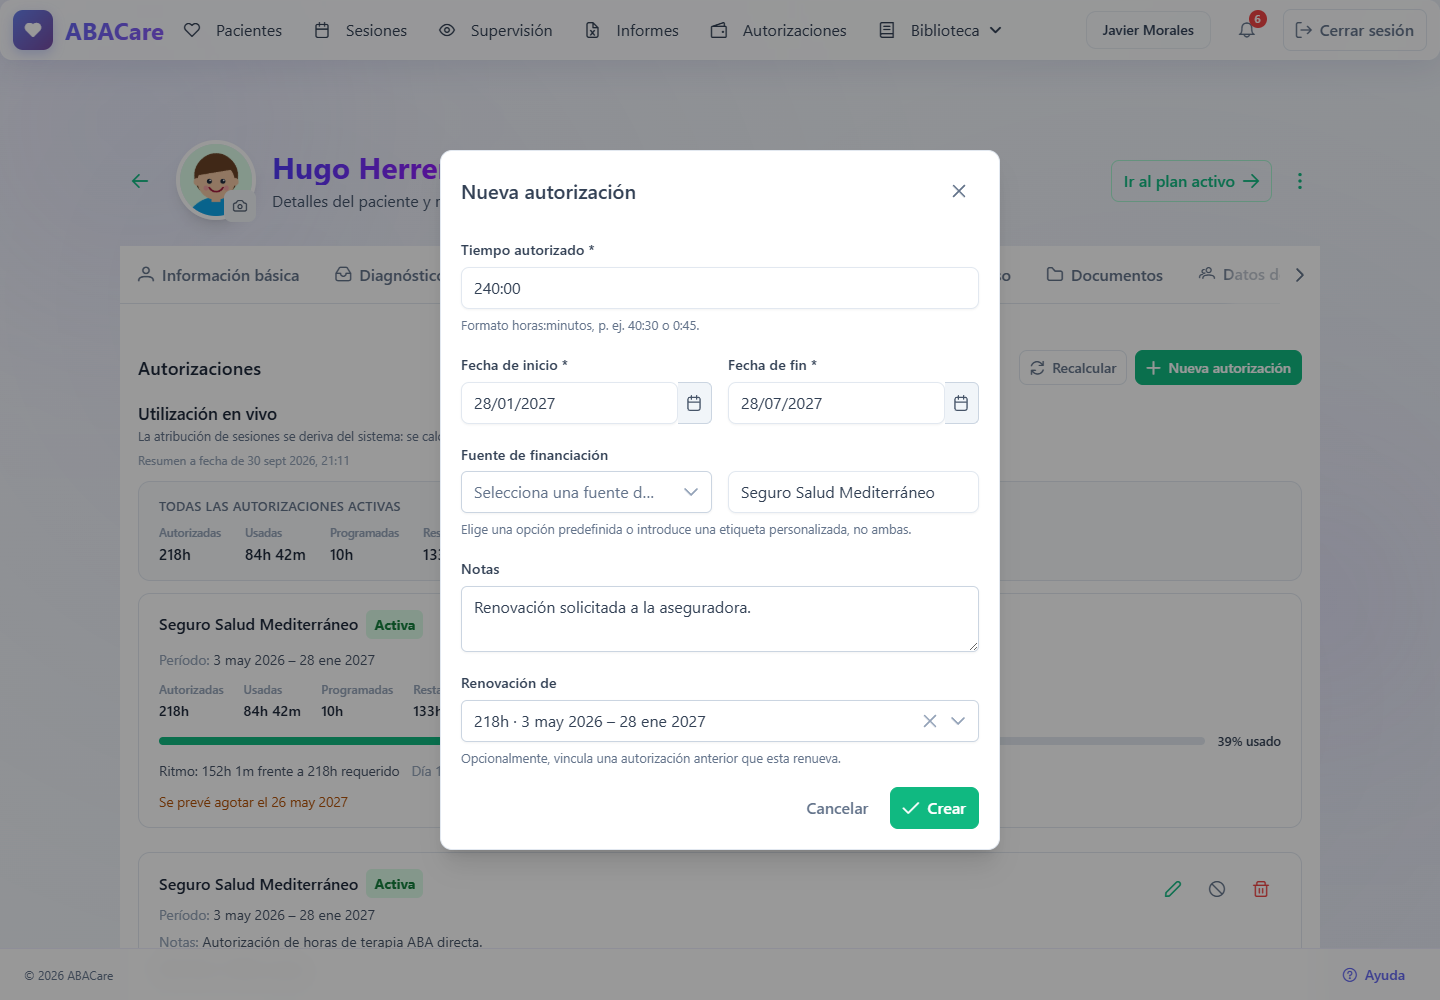Go back using the left arrow
Screen dimensions: 1440x1000
[140, 181]
